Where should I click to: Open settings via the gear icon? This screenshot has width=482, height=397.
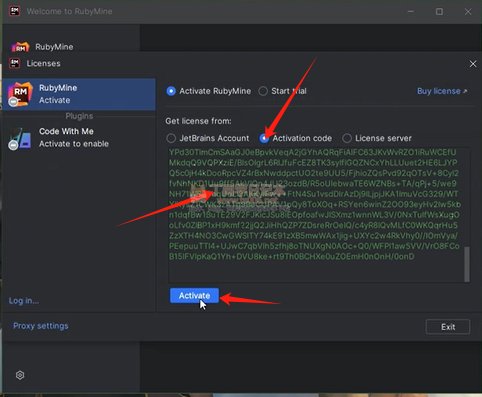[20, 375]
